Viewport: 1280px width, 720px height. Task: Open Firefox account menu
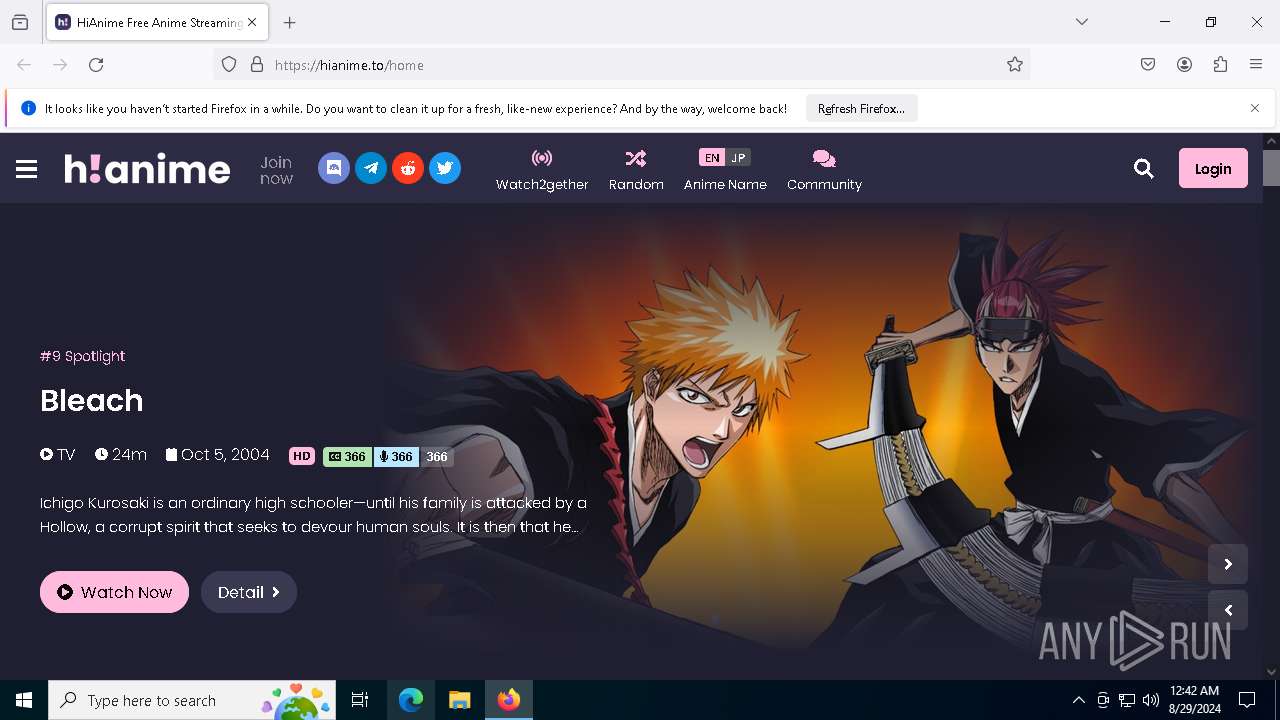[1184, 65]
